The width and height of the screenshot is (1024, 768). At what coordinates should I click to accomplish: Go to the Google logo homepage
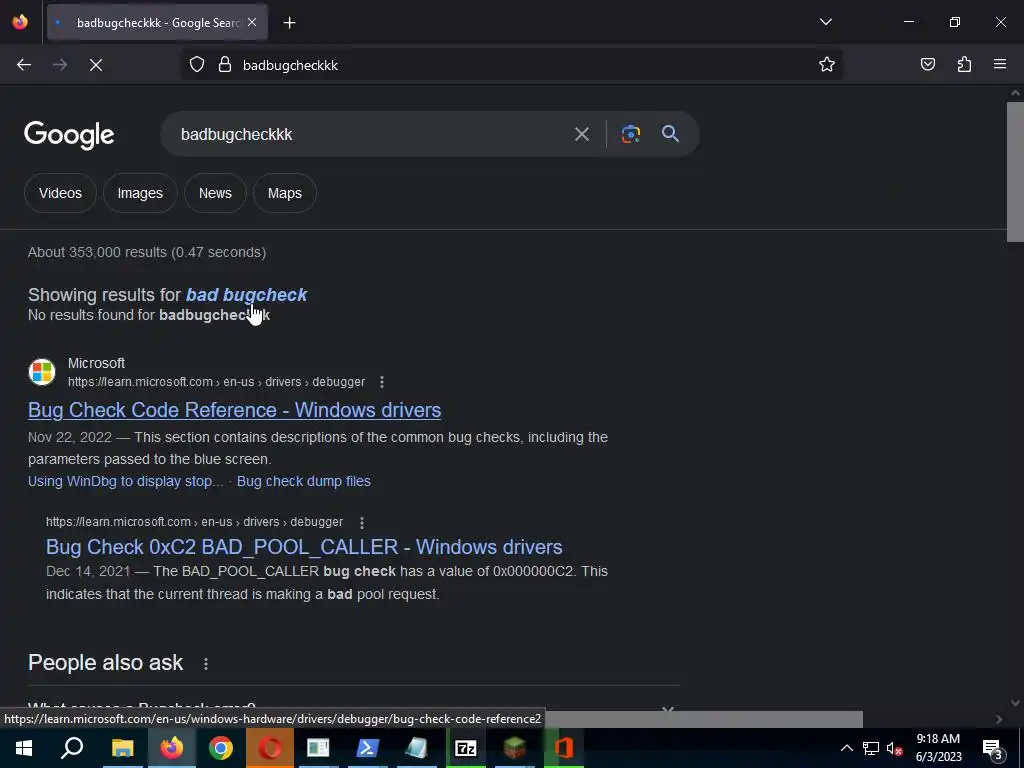(x=69, y=135)
